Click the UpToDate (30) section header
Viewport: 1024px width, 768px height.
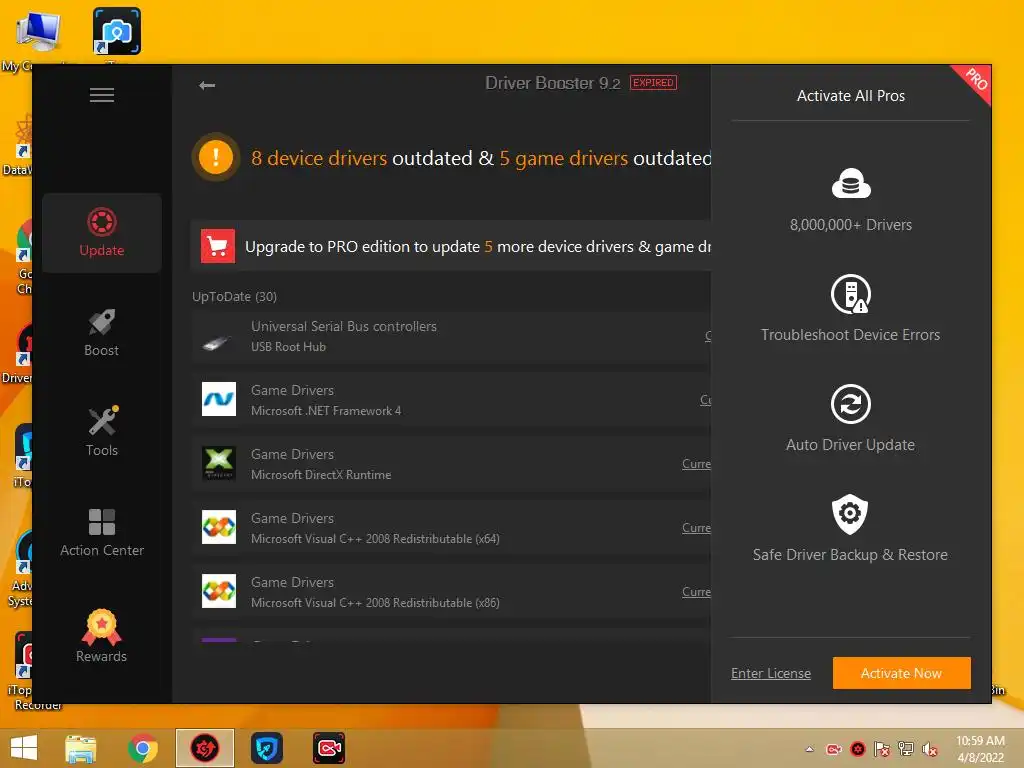(x=234, y=296)
